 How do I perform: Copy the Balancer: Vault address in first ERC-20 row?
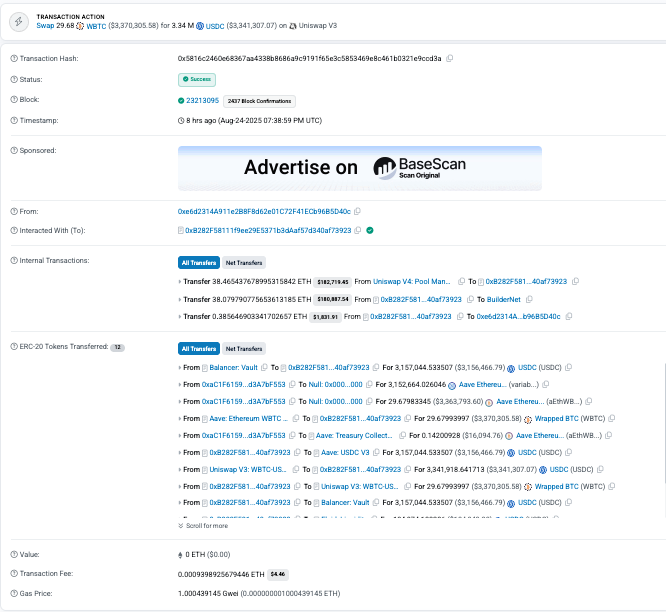click(x=264, y=367)
